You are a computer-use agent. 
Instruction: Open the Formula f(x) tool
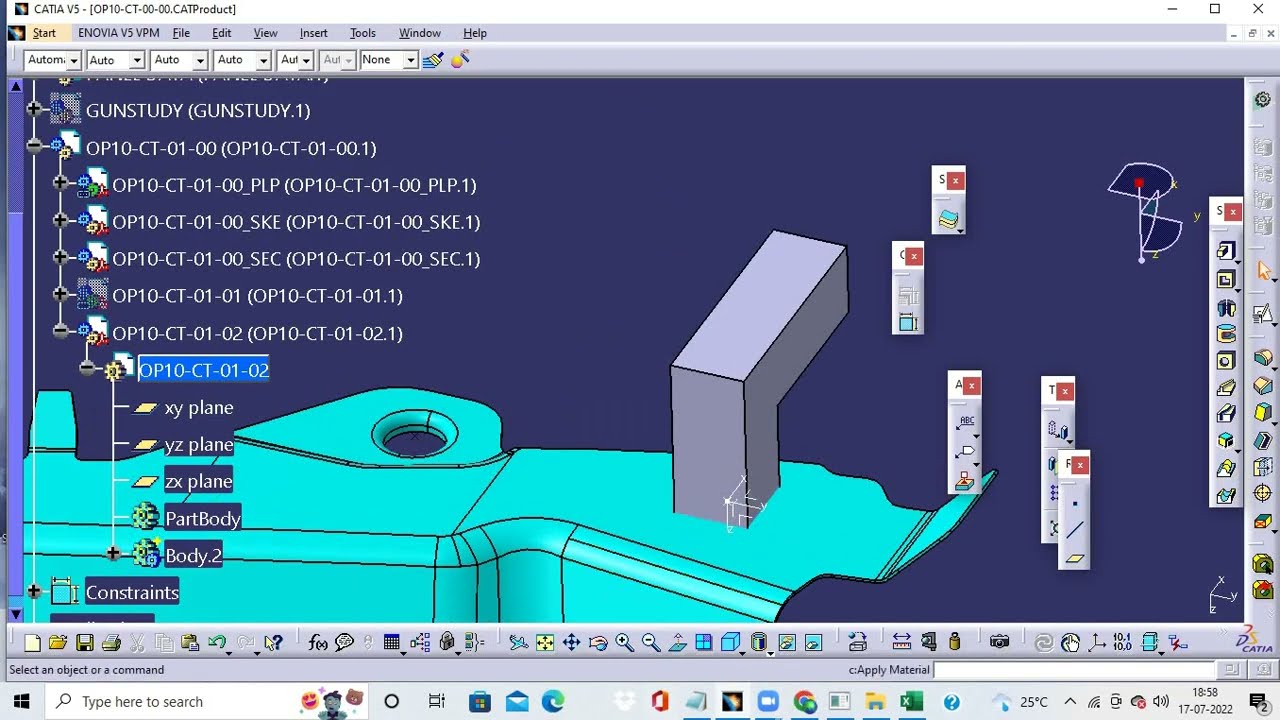coord(318,643)
